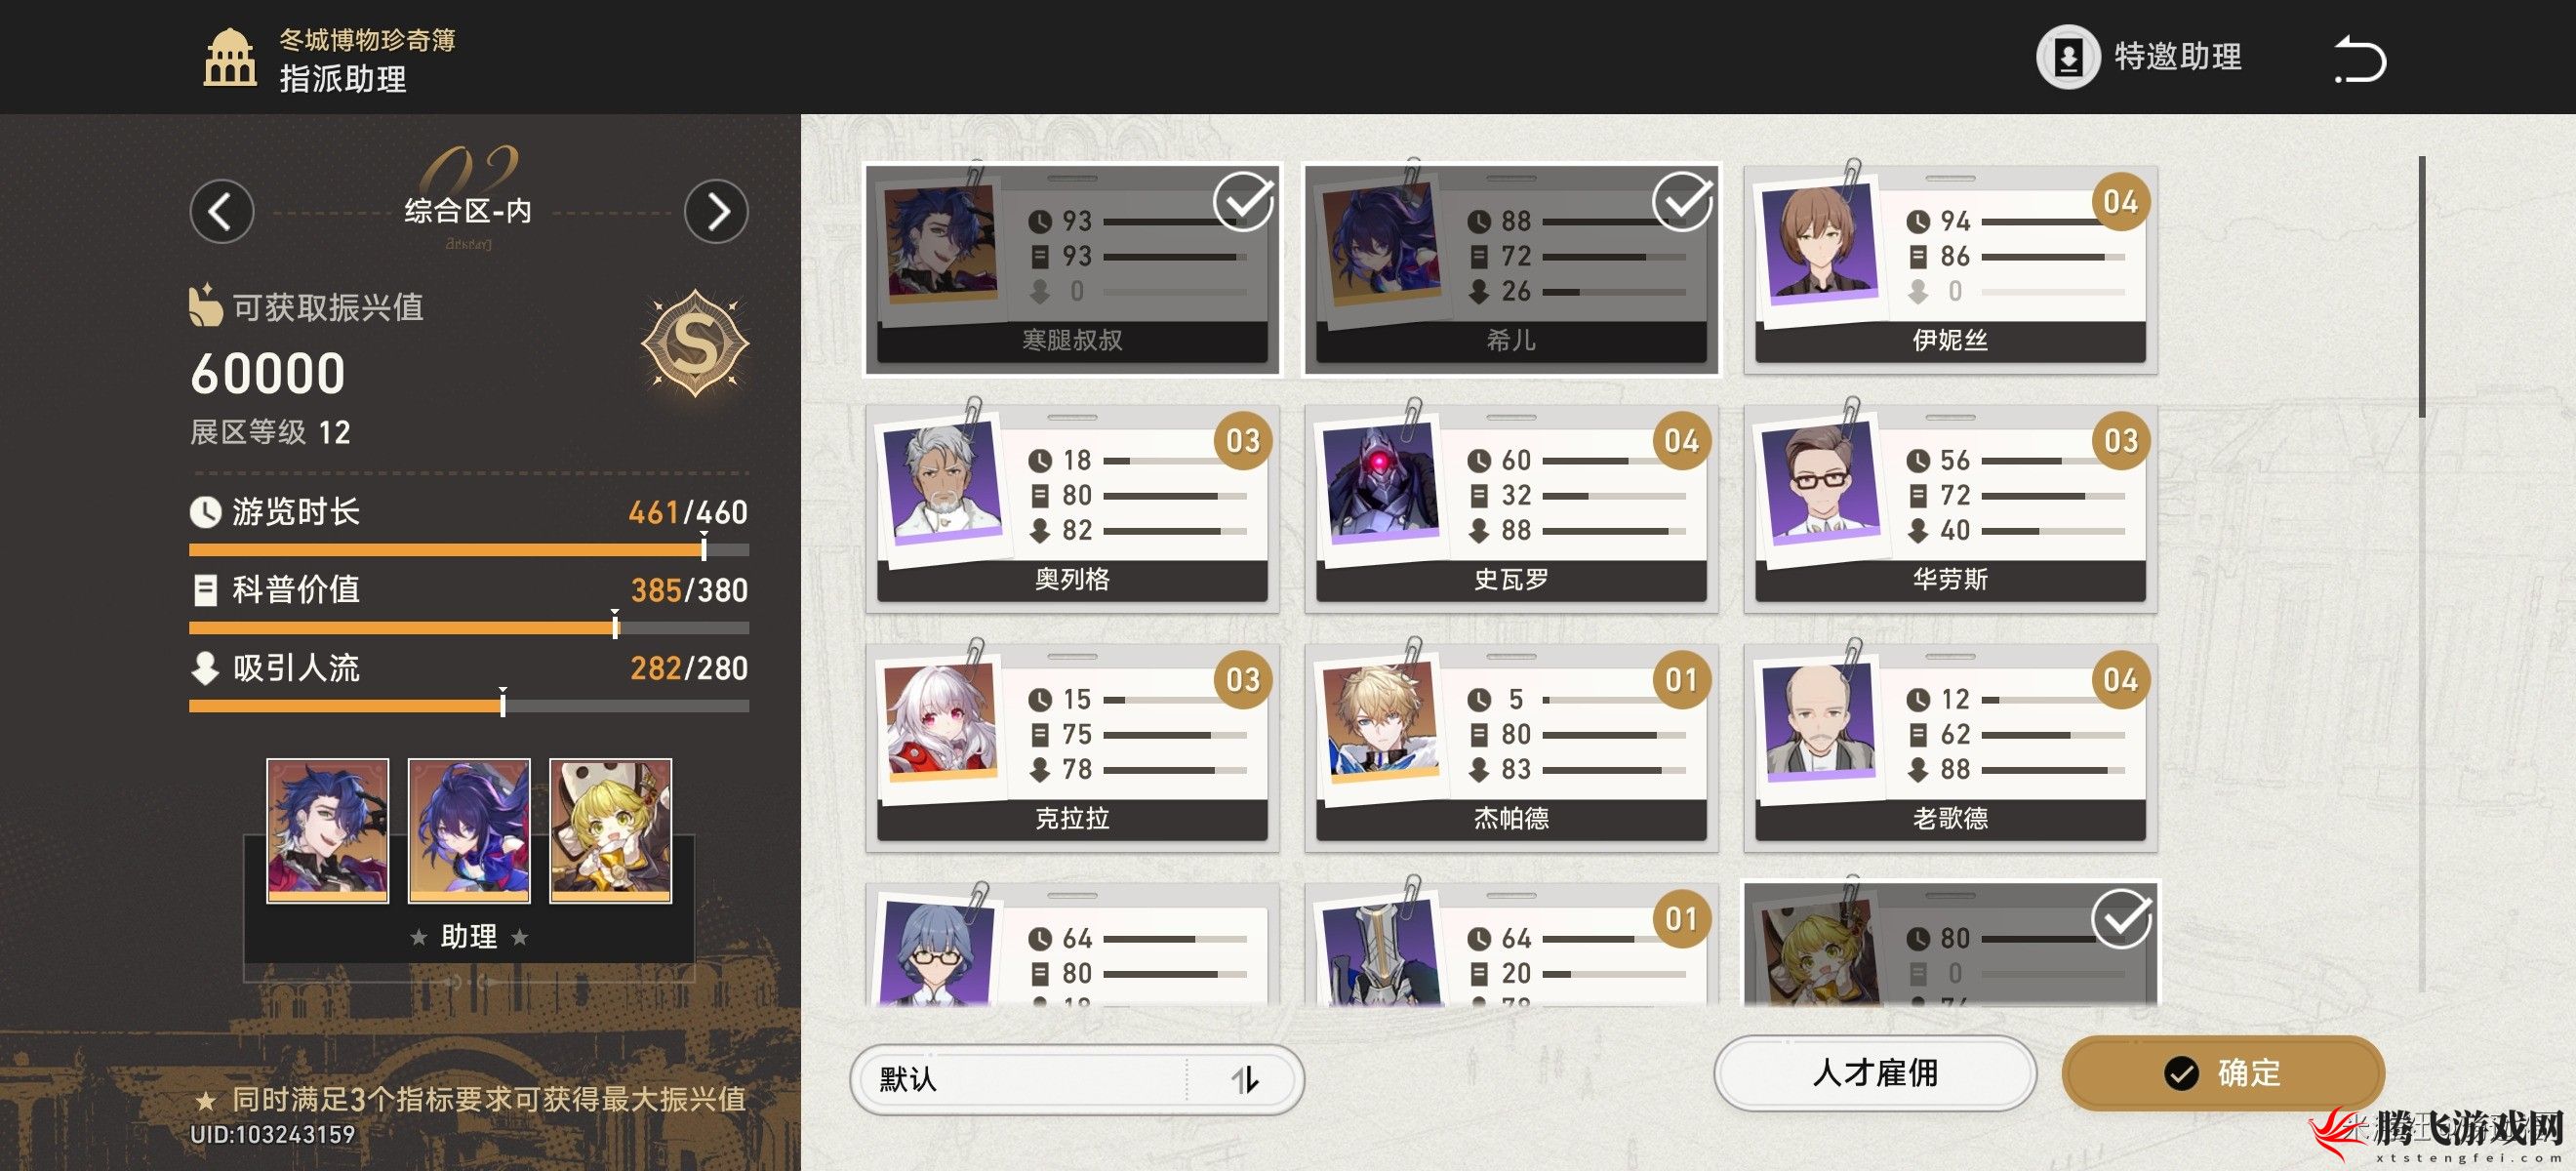Viewport: 2576px width, 1171px height.
Task: Click the assistant list vertical scrollbar
Action: pyautogui.click(x=2422, y=286)
